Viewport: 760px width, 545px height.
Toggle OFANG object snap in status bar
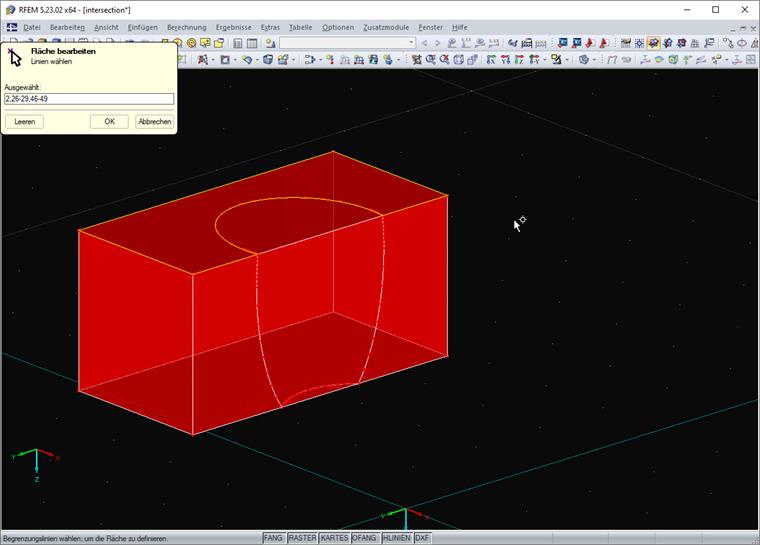[x=364, y=538]
